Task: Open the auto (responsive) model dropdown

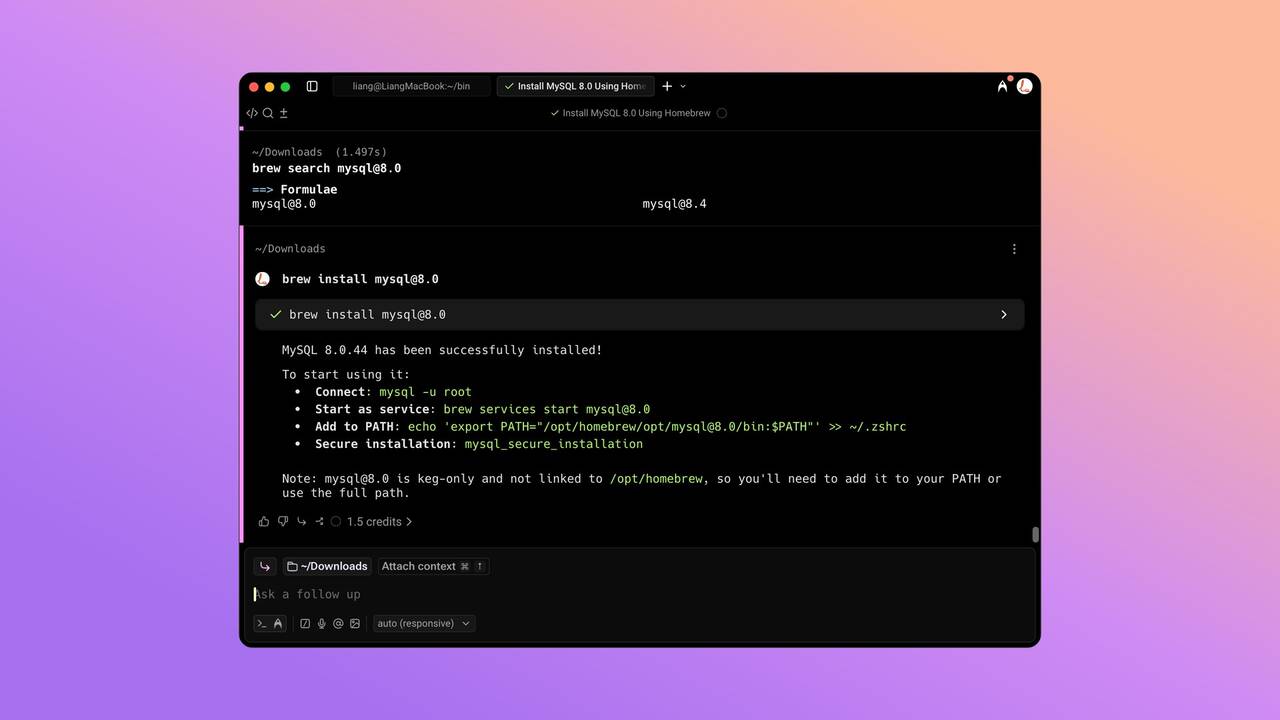Action: pos(423,623)
